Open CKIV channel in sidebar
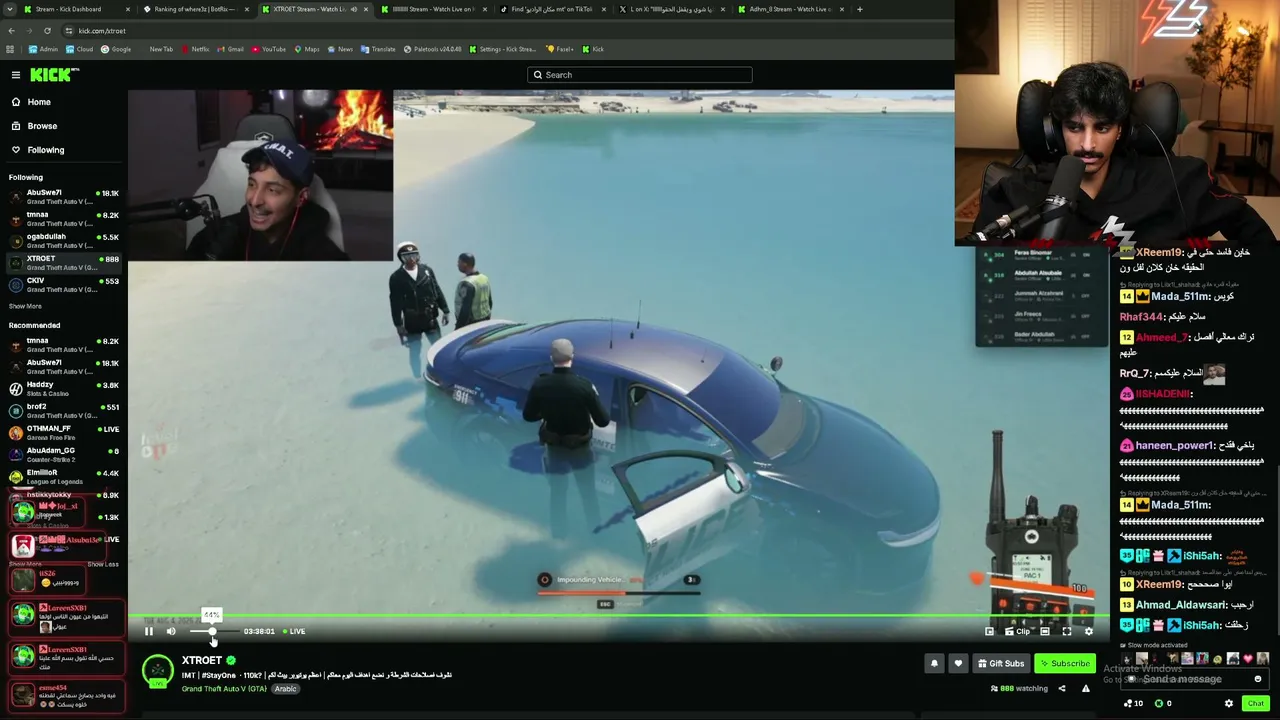 point(64,285)
